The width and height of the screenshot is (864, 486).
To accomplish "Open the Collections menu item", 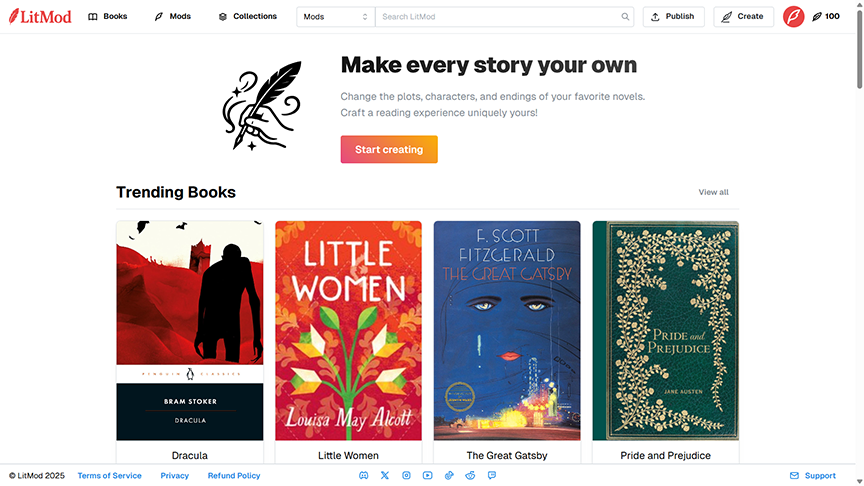I will pos(247,17).
